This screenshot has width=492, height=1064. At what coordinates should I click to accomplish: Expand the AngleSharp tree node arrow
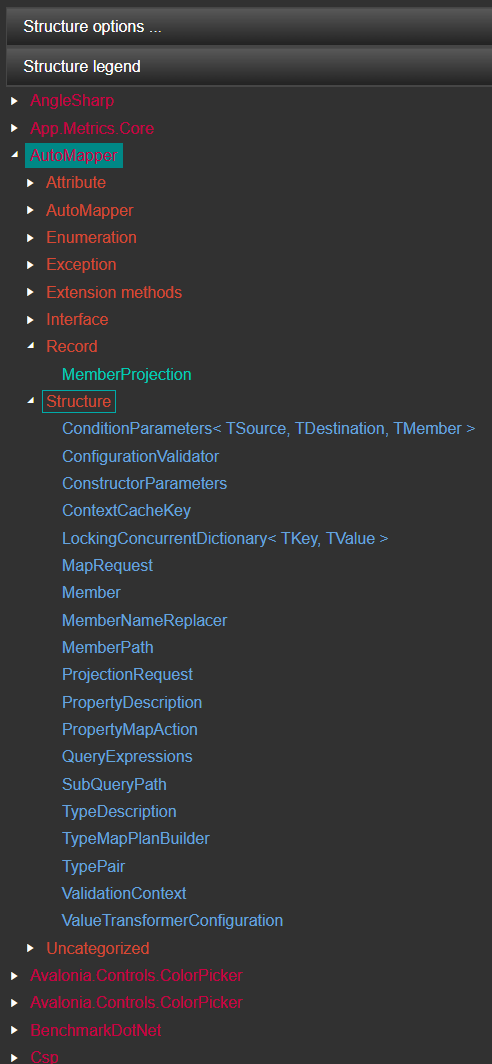coord(14,101)
